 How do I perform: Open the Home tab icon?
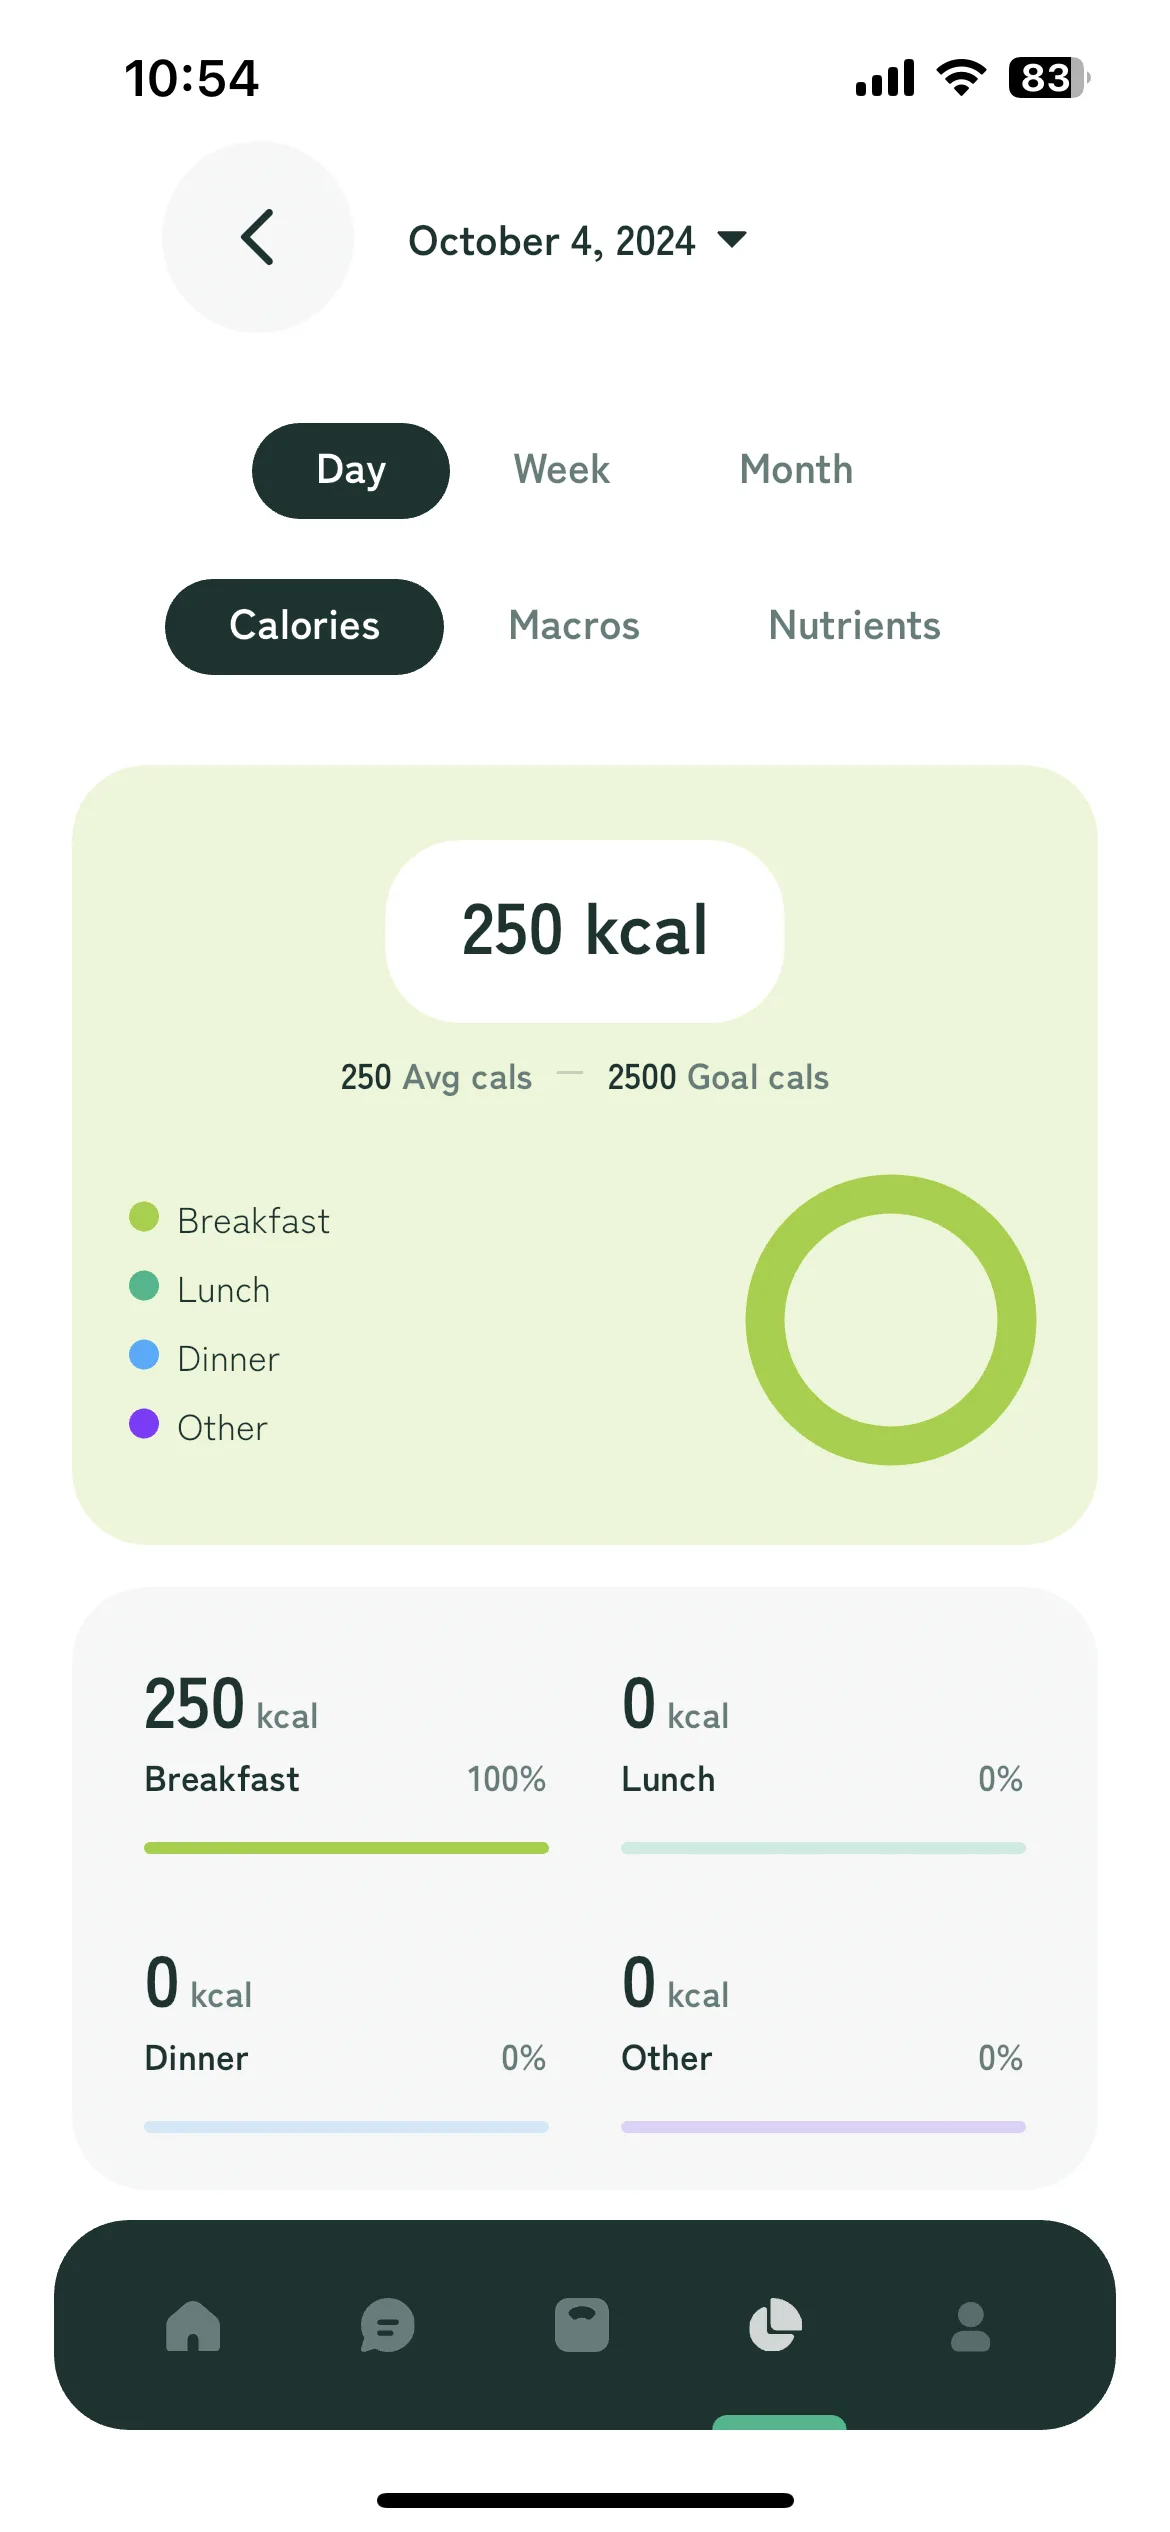[193, 2325]
